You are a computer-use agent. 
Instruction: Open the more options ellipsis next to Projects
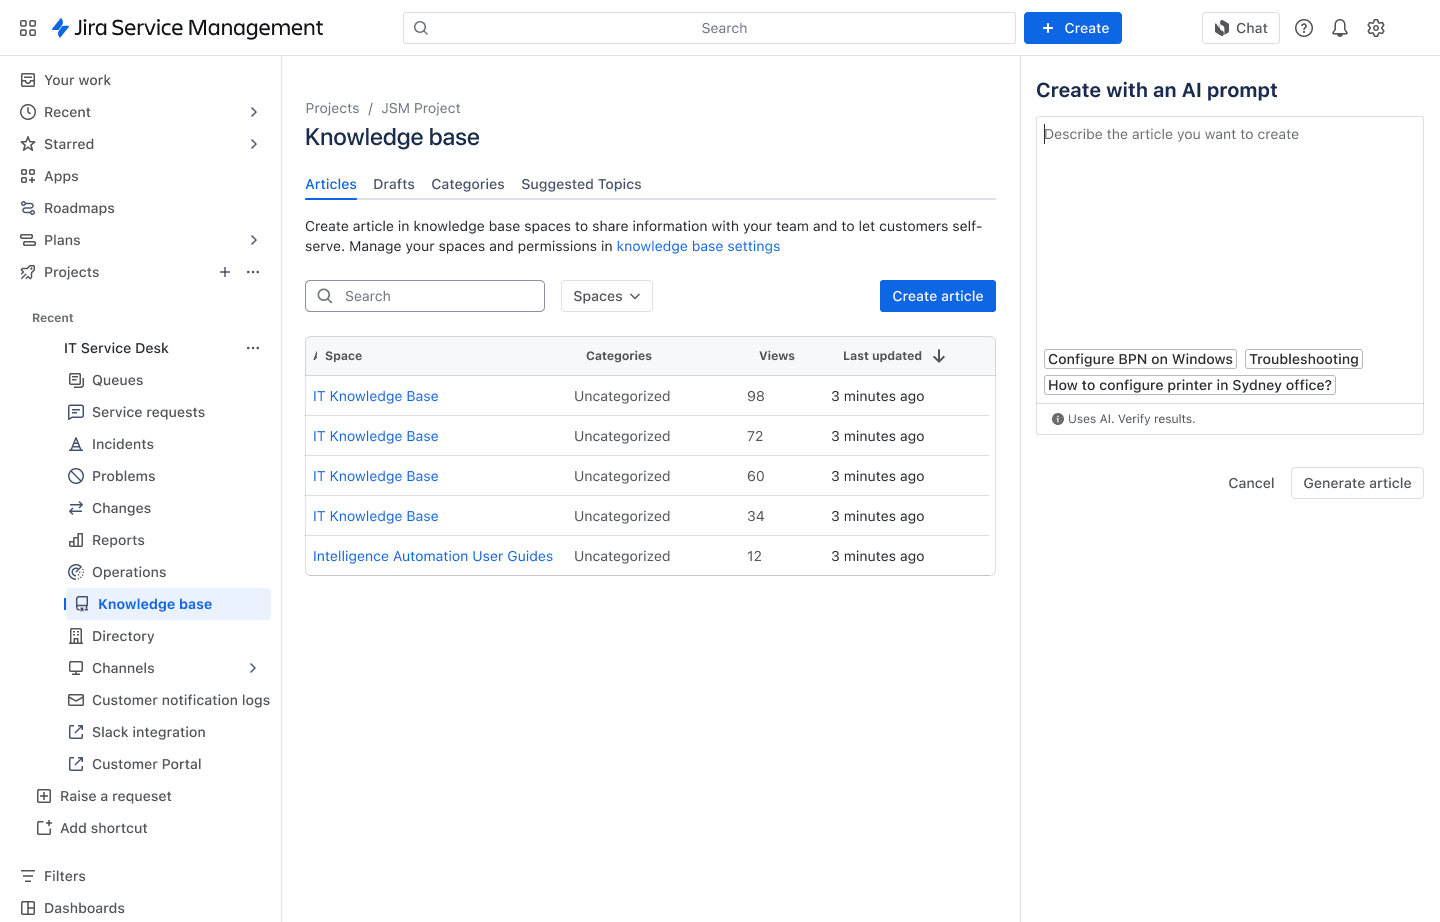[253, 272]
